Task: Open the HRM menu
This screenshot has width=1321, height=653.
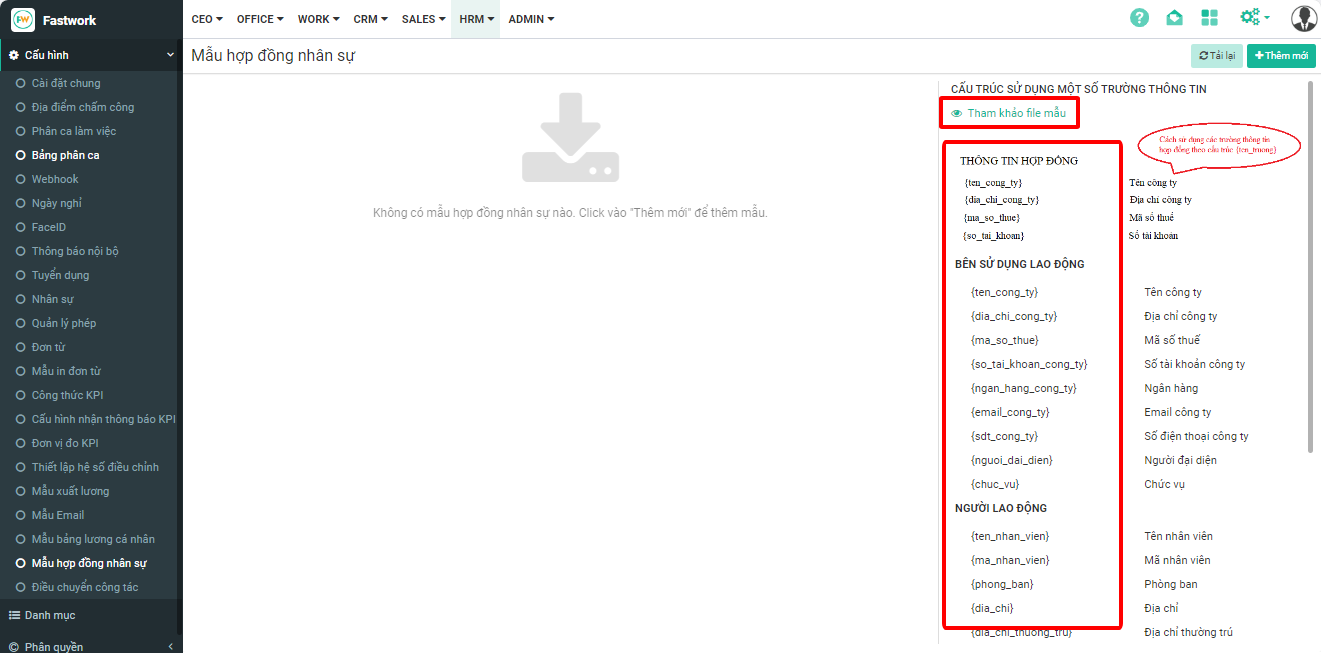Action: point(476,19)
